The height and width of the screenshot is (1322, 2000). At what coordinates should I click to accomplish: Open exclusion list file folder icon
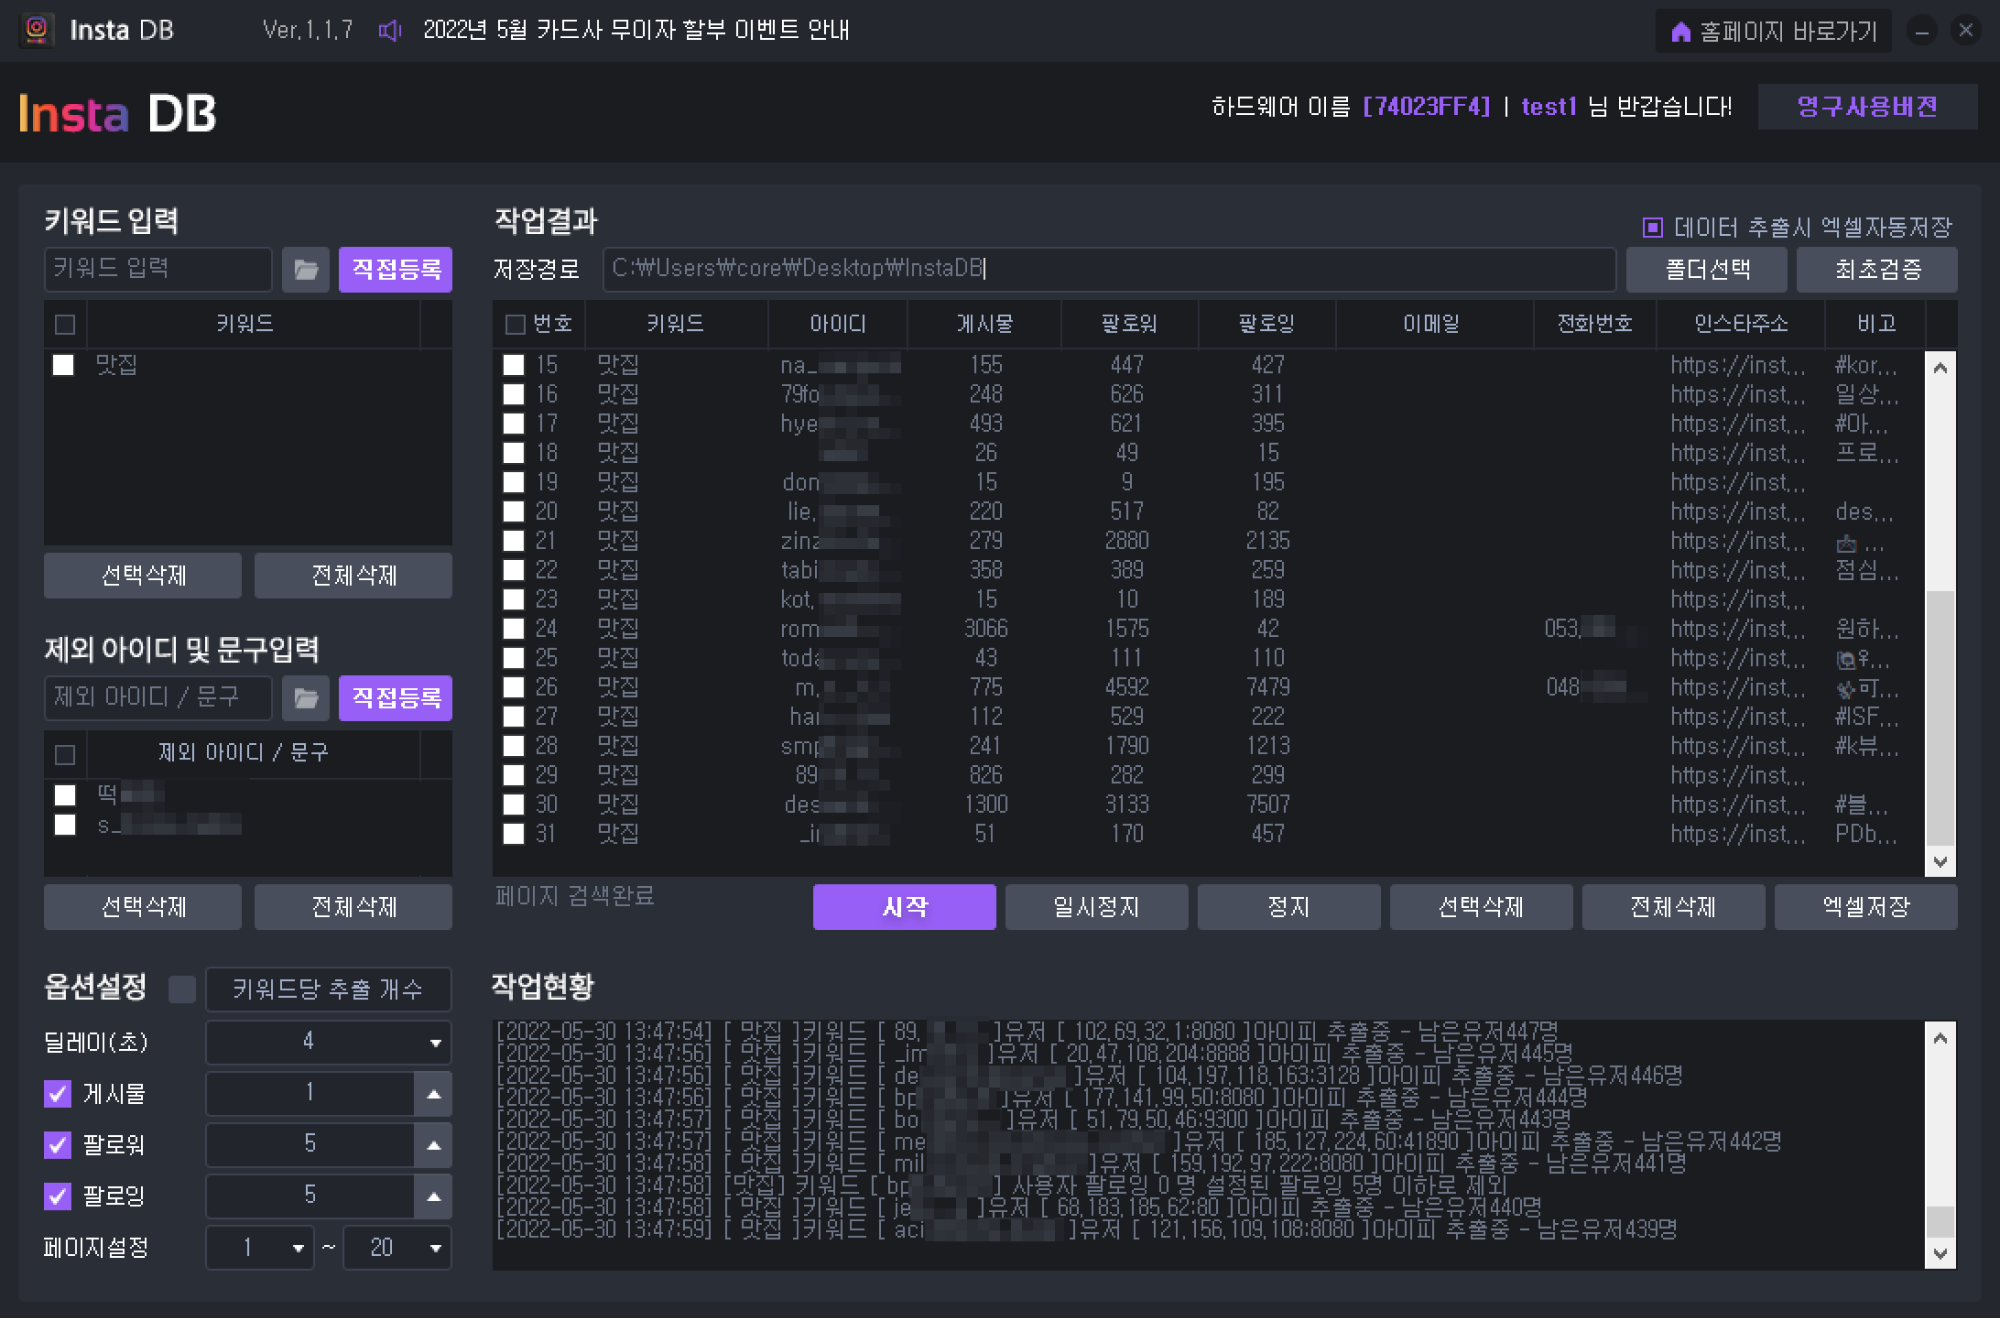point(306,698)
